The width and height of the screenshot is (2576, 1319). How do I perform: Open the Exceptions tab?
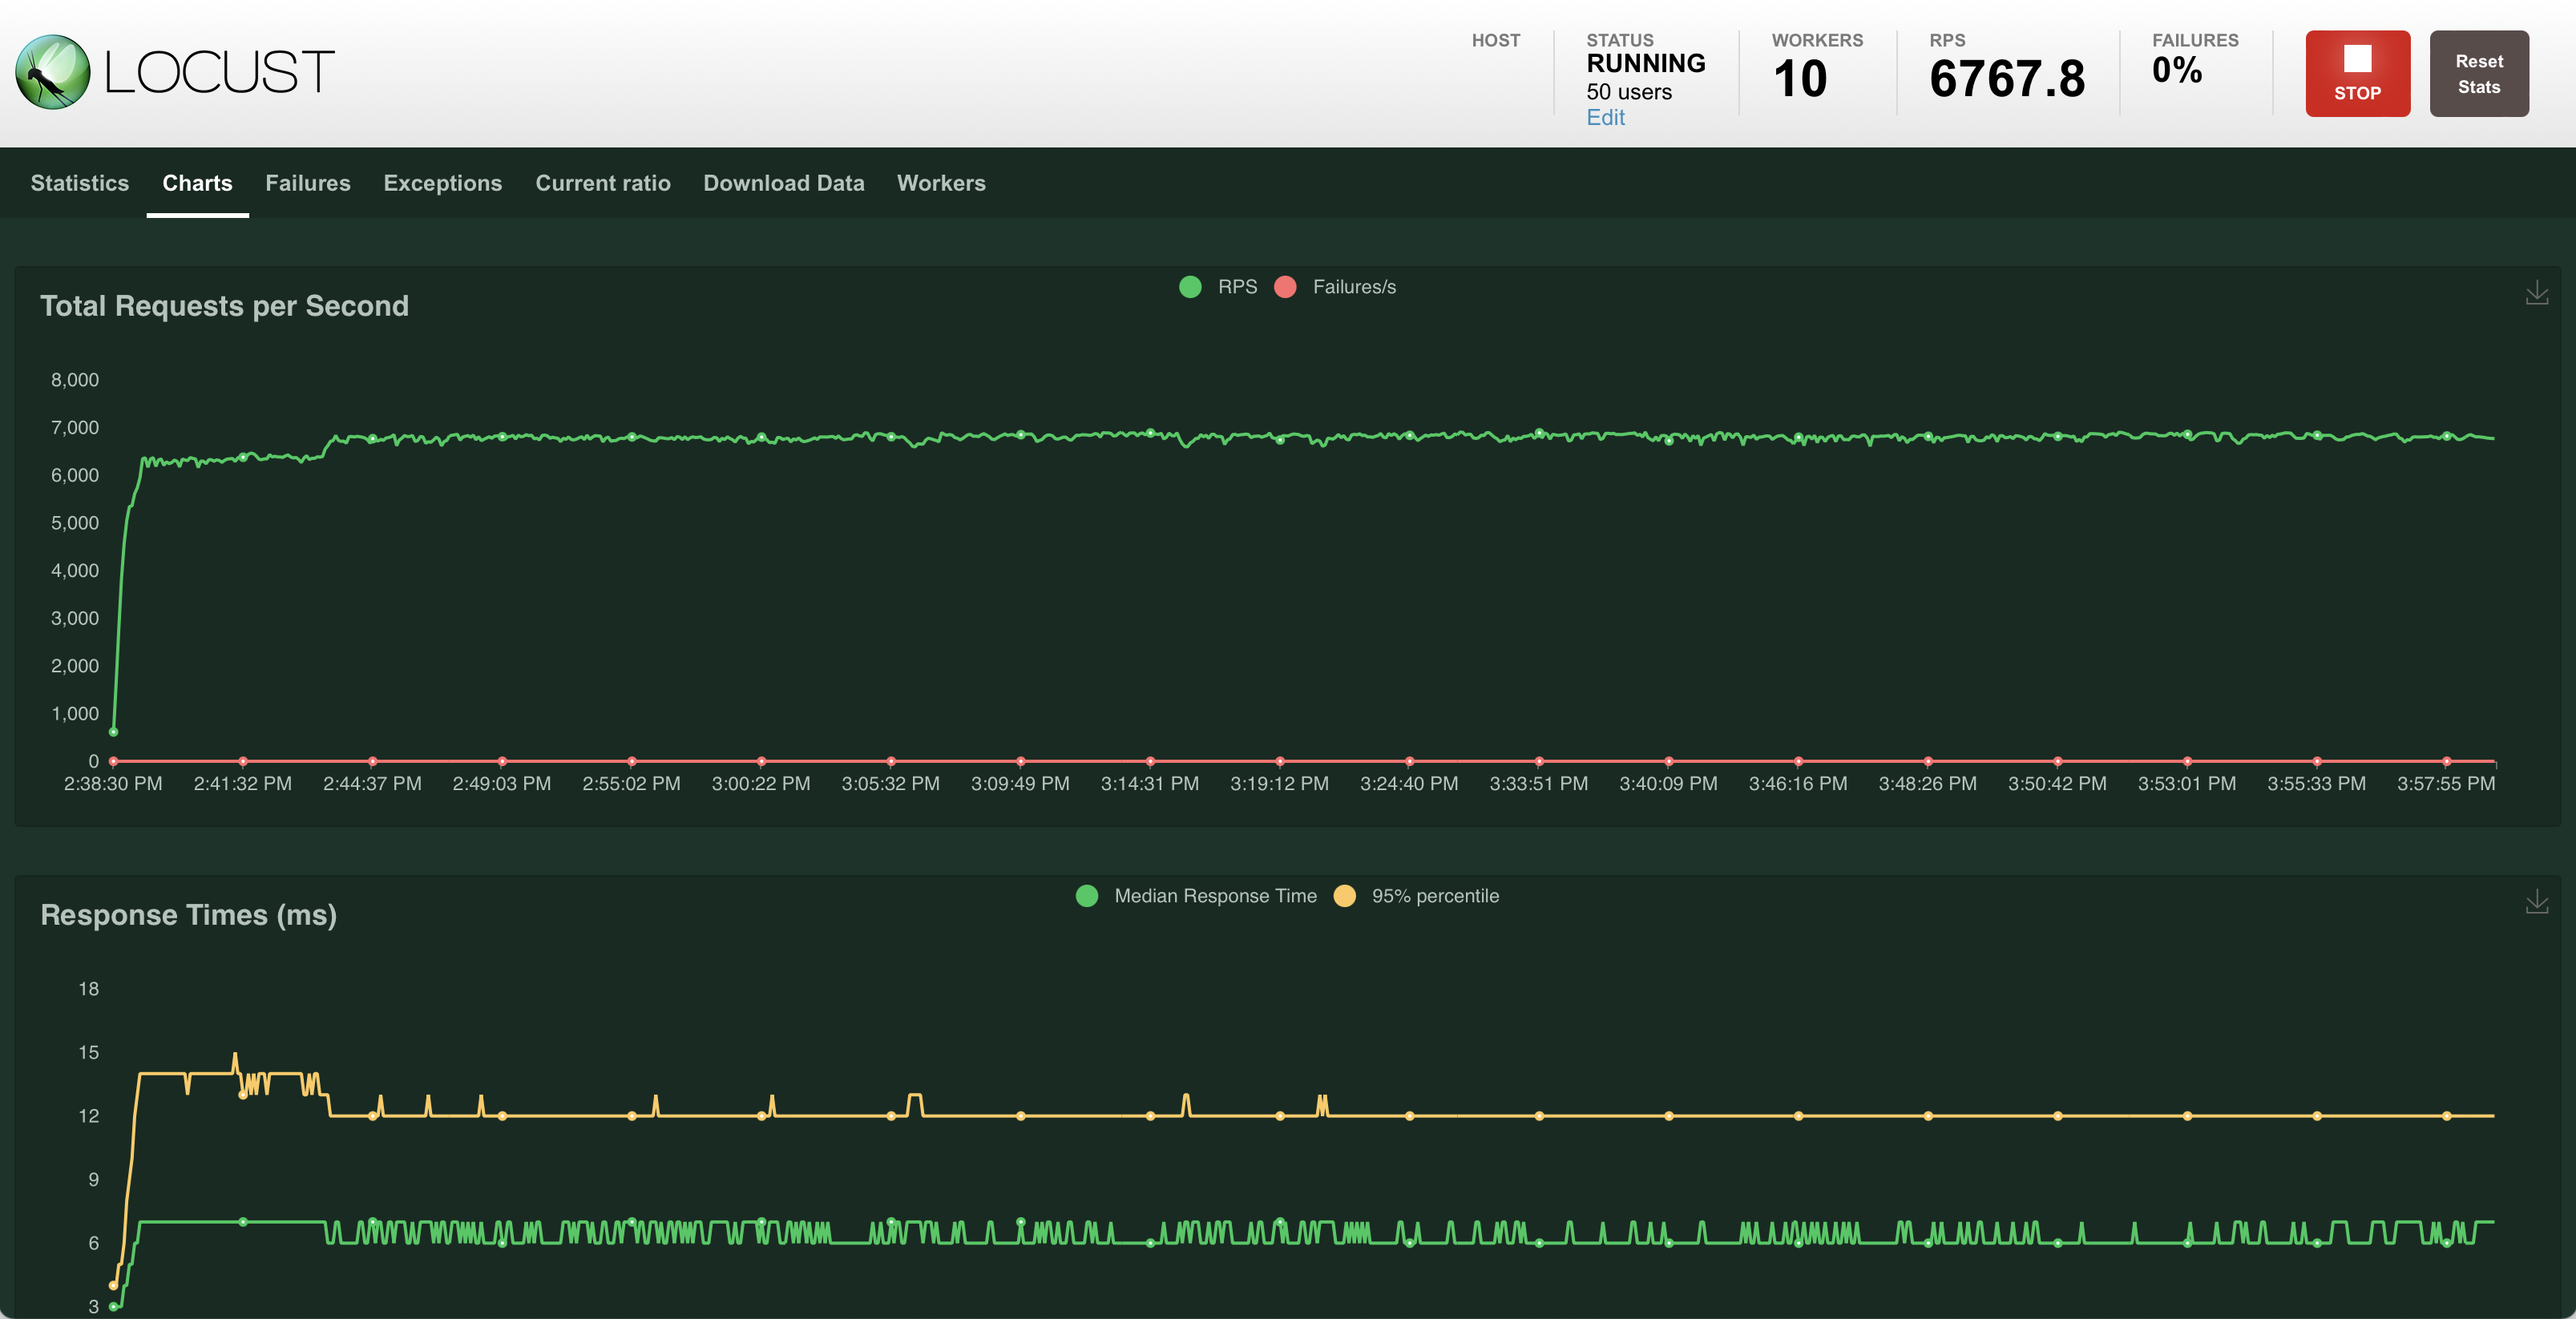[443, 183]
